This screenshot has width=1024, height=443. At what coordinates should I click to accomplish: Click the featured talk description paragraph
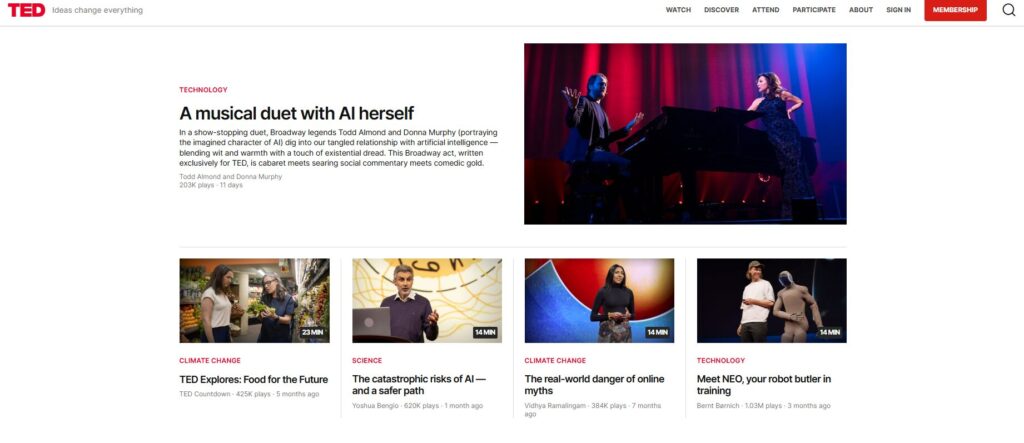coord(338,148)
